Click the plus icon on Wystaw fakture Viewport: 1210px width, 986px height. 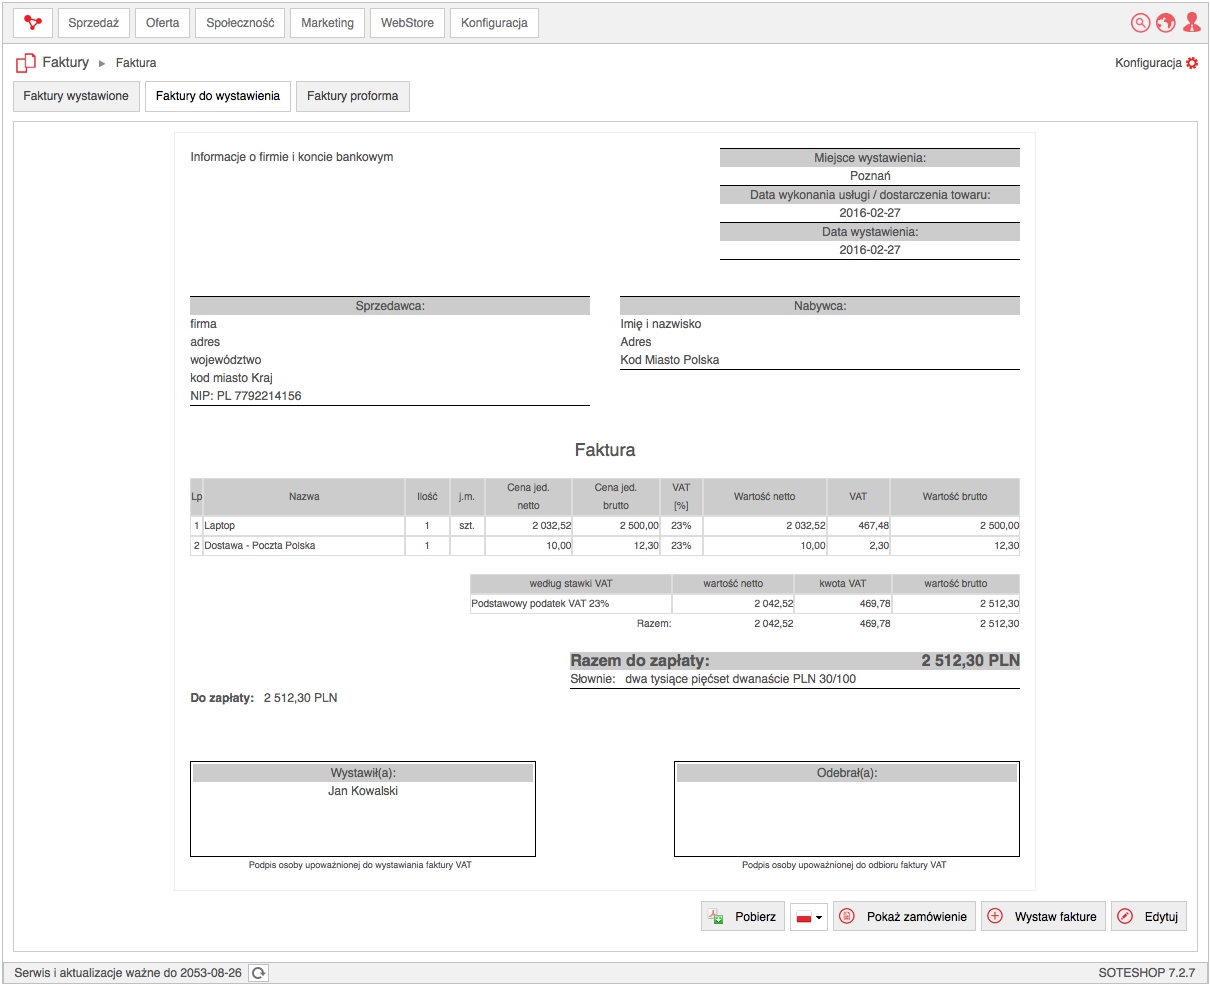[995, 916]
